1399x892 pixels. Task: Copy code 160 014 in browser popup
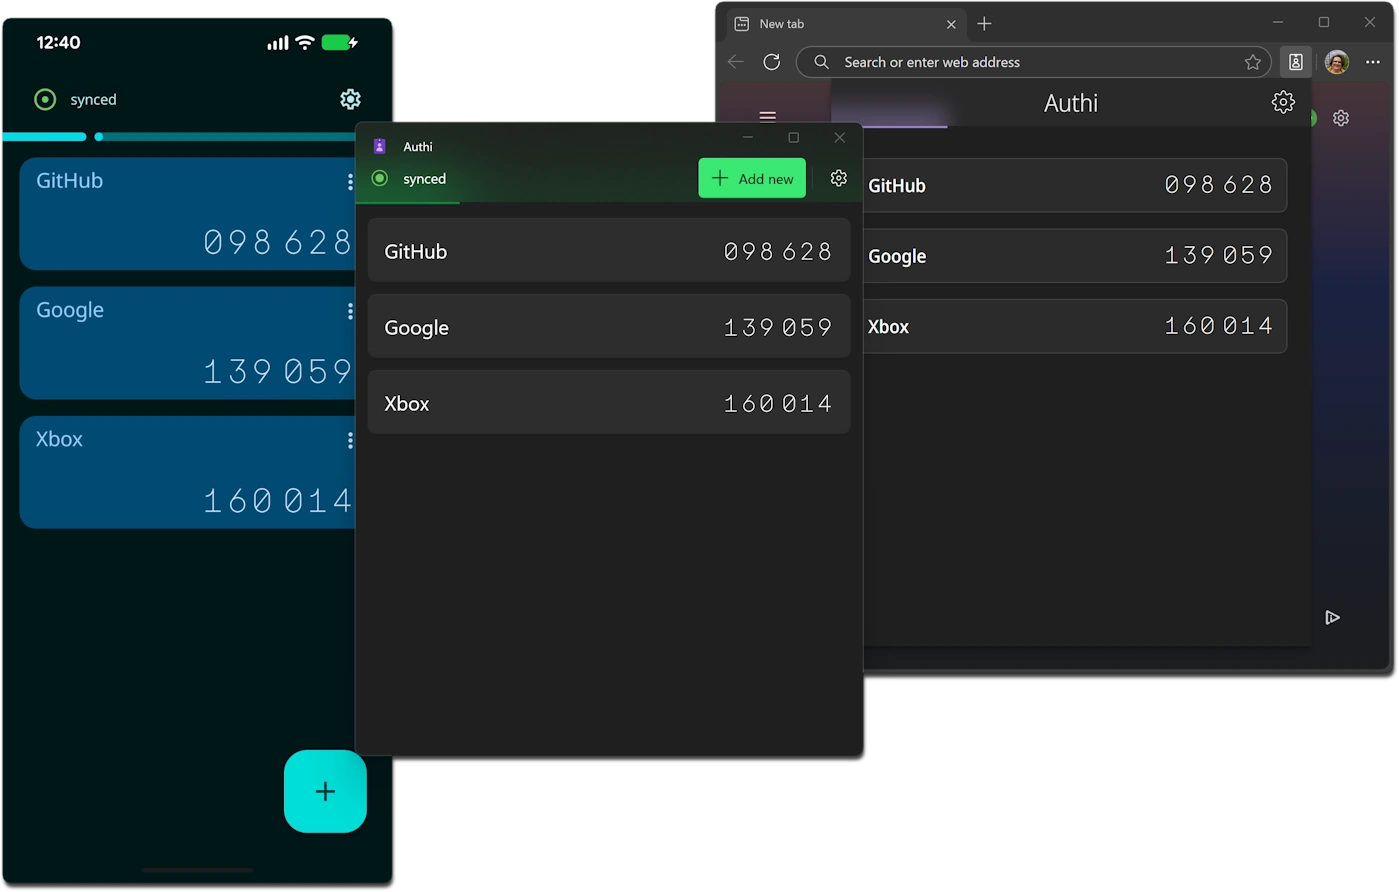pyautogui.click(x=1219, y=326)
